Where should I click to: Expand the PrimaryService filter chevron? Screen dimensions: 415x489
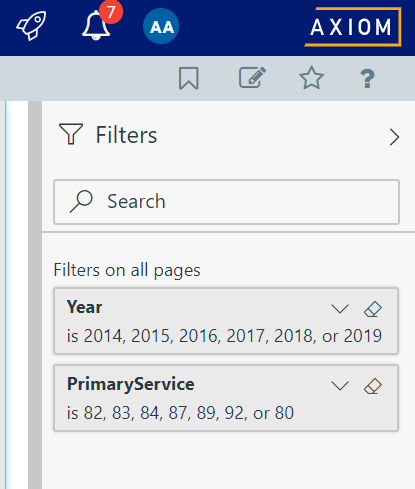coord(340,386)
